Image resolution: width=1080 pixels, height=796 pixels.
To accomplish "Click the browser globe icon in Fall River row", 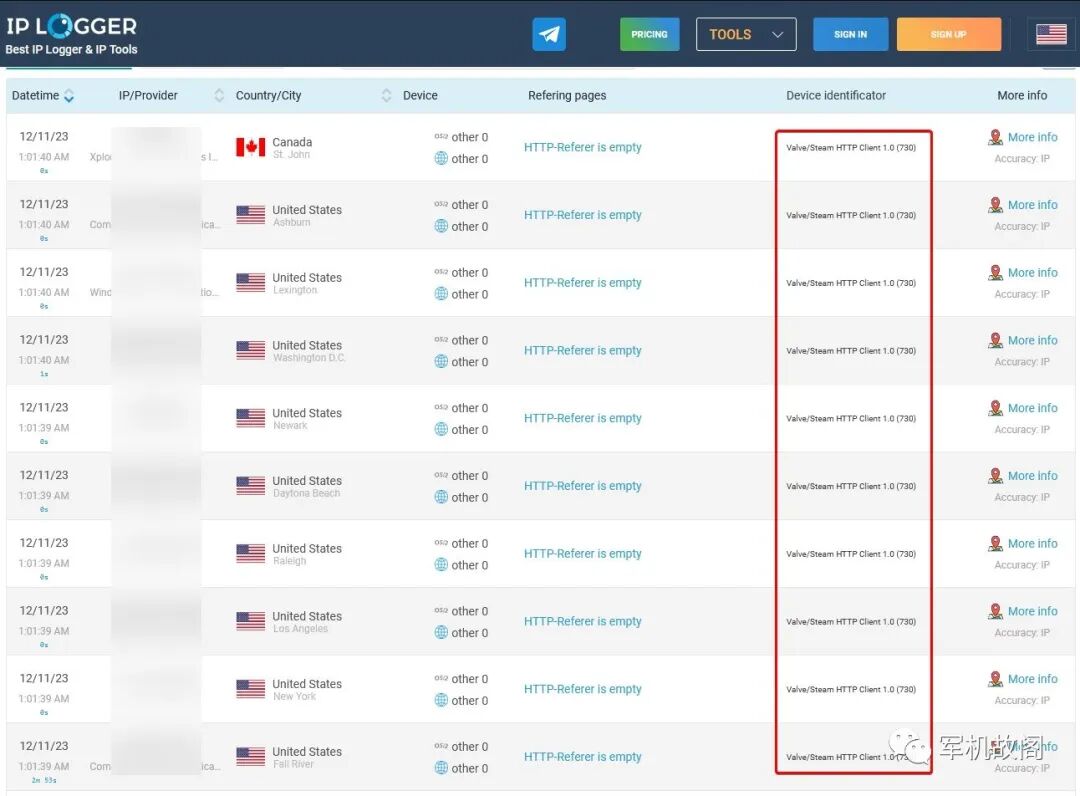I will [x=441, y=768].
